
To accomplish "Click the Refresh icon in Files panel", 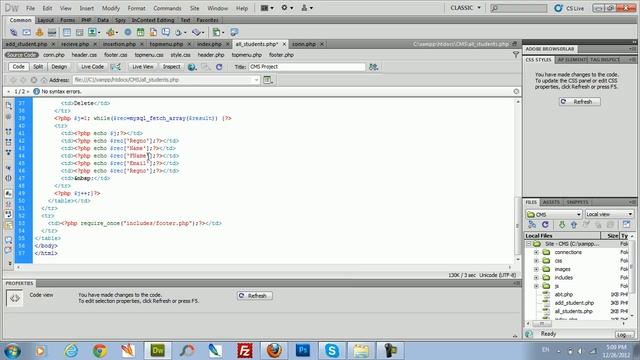I will (545, 225).
